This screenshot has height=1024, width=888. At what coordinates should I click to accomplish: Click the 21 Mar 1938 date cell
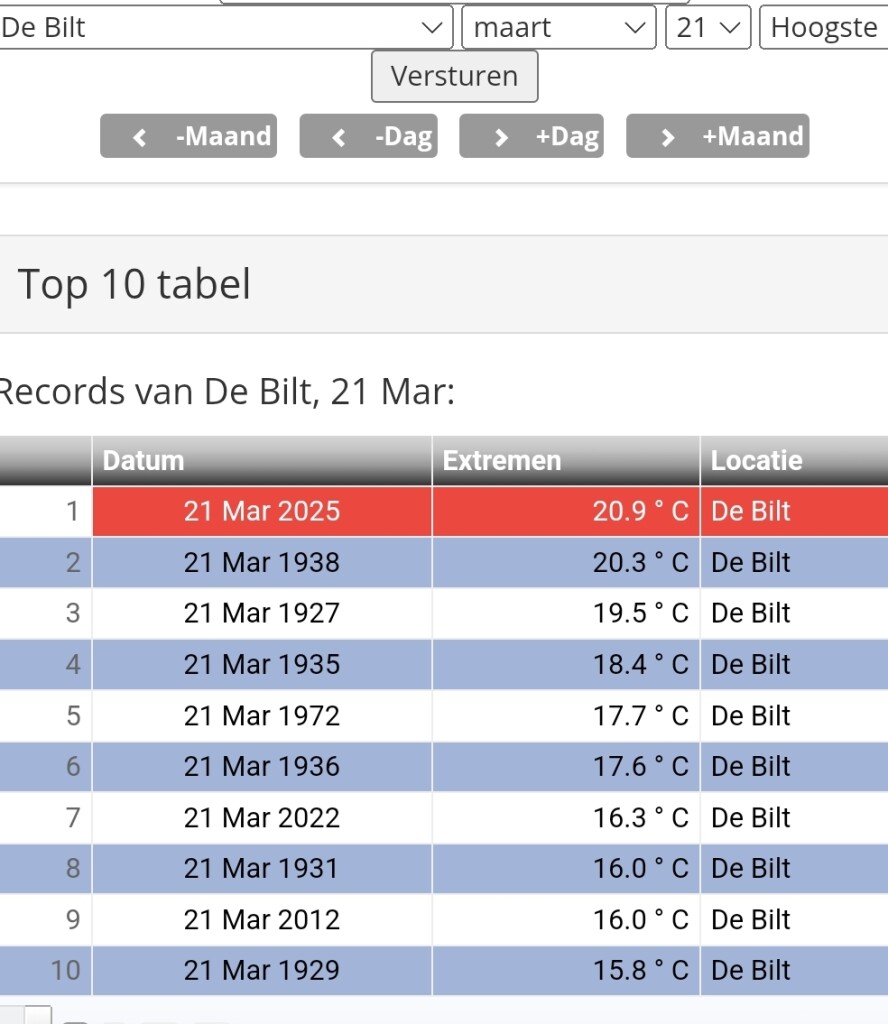click(x=262, y=562)
